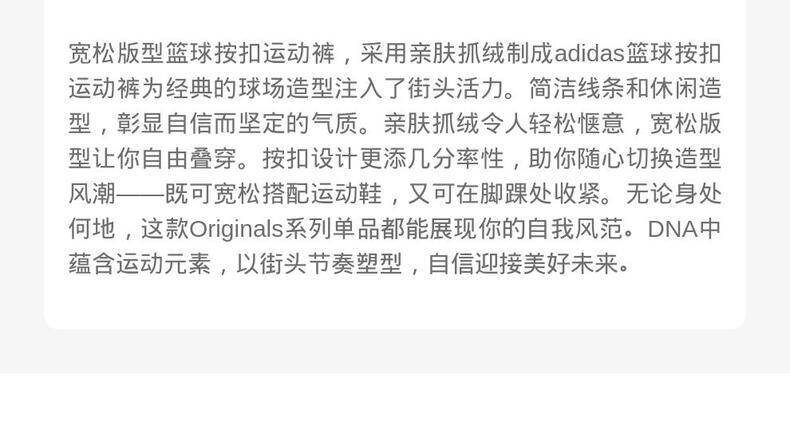Screen dimensions: 790x445
Task: Click the phrase "彰显自信而坚定的气质"
Action: point(238,124)
